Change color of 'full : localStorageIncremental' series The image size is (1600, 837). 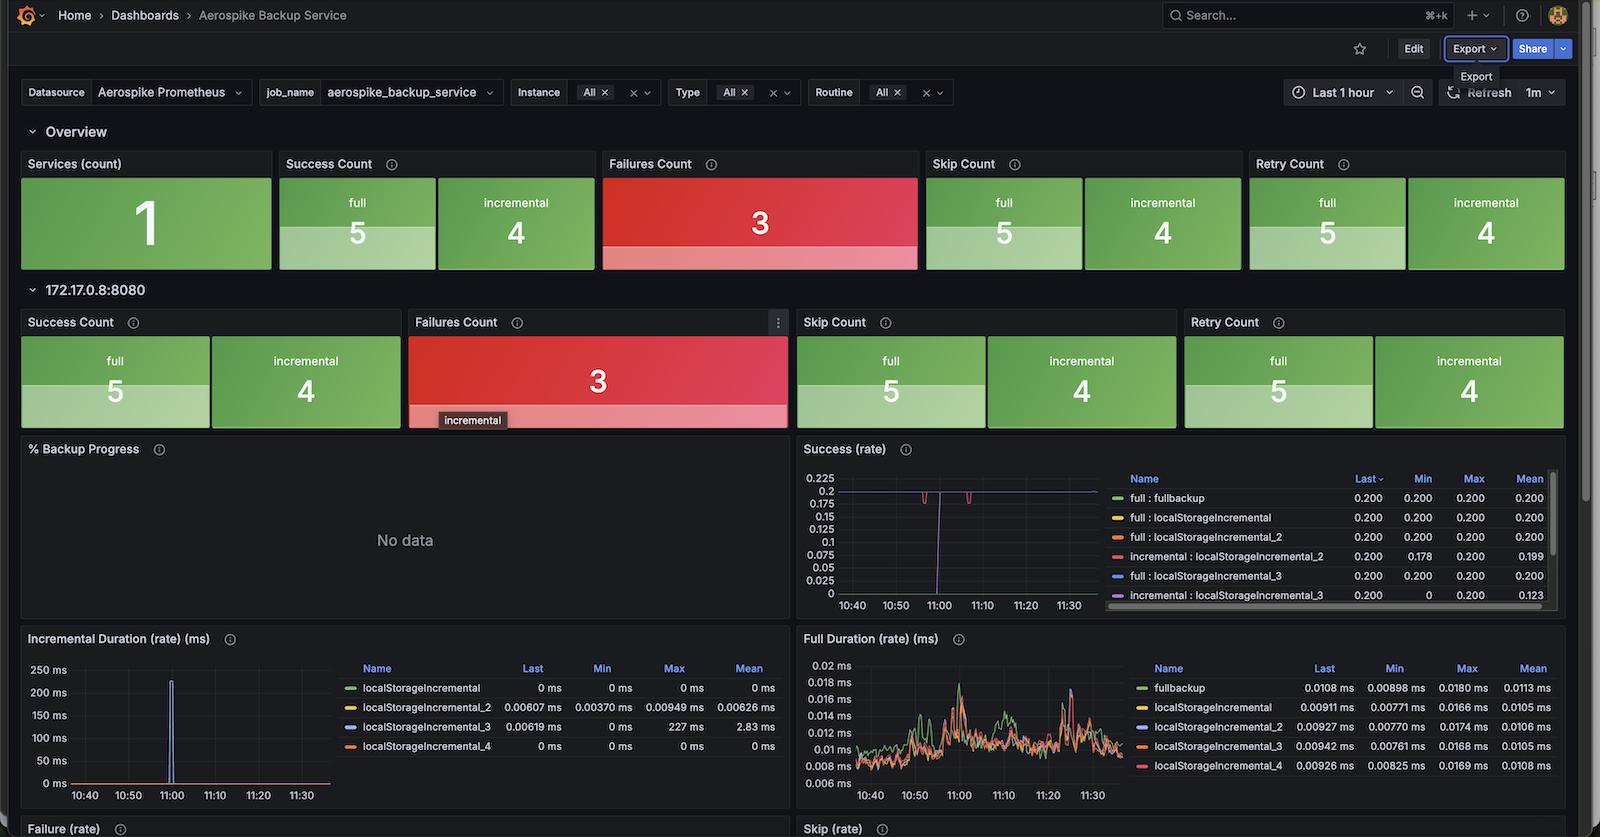1117,519
